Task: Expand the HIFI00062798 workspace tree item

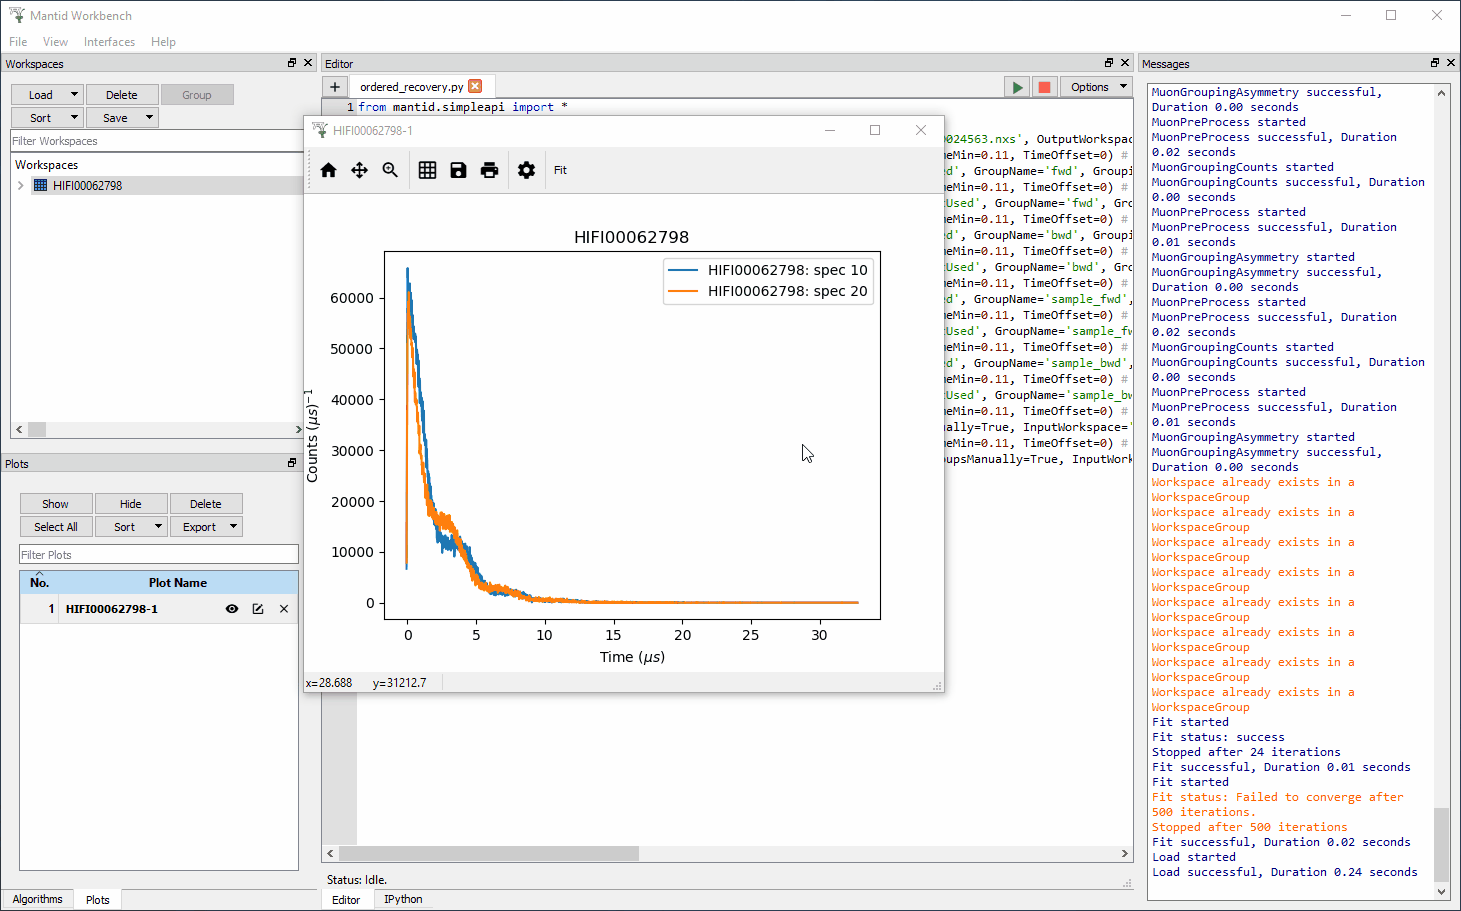Action: tap(21, 186)
